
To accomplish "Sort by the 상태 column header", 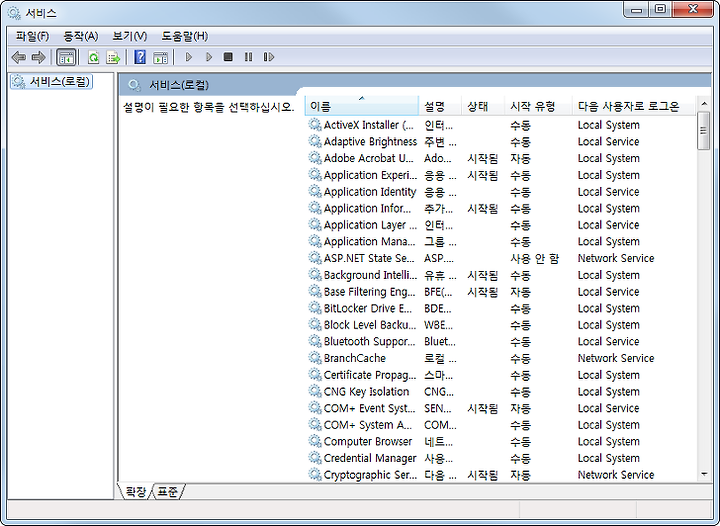I will tap(483, 106).
